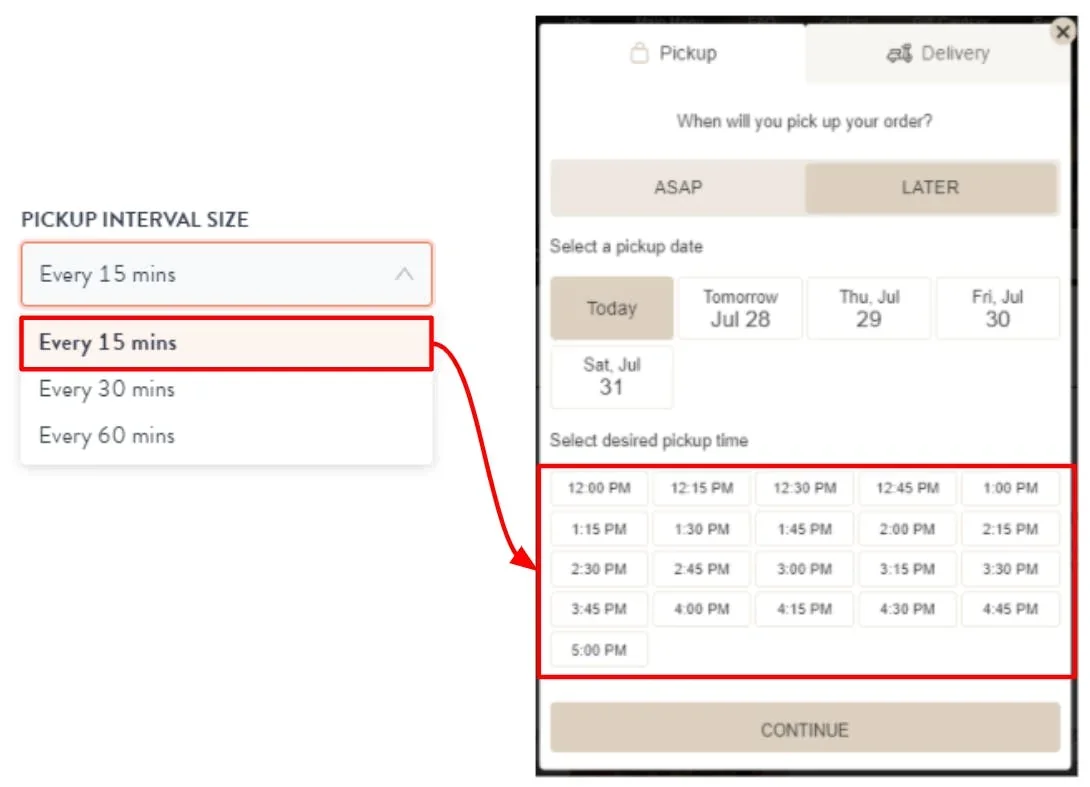Select the 1:15 PM time slot
The image size is (1090, 787).
599,529
